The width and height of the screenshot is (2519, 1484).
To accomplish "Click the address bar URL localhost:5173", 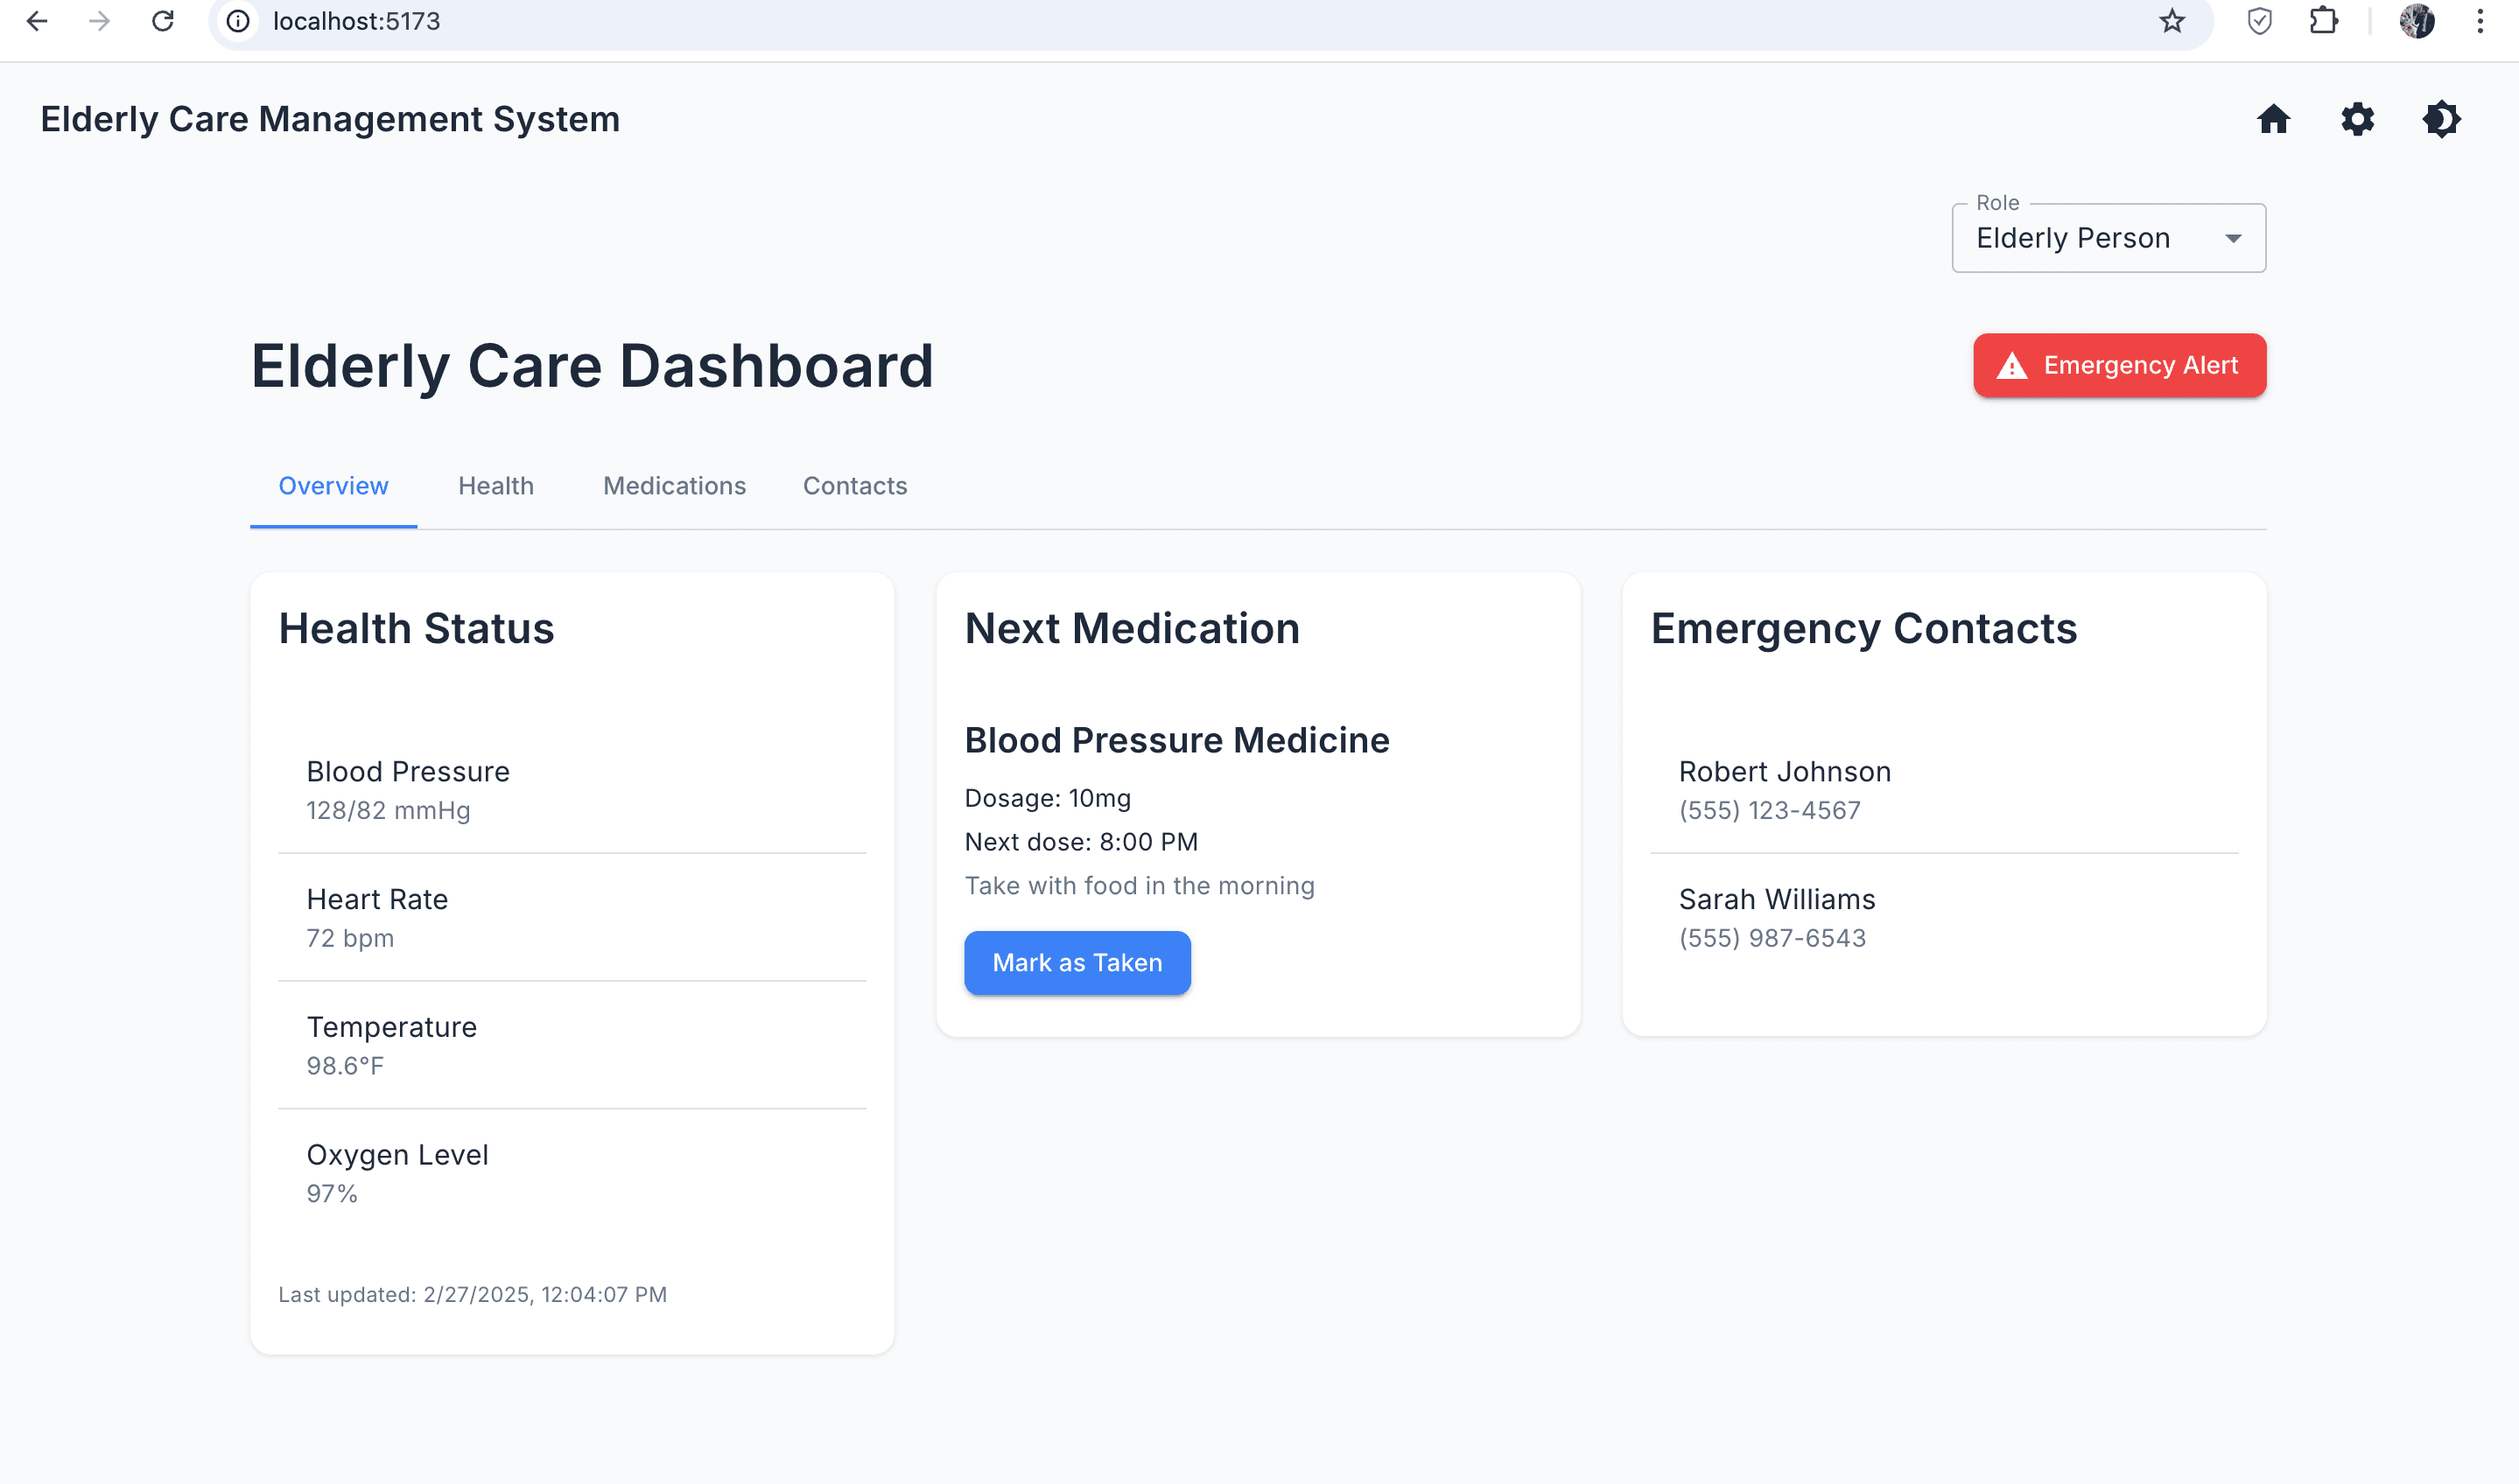I will tap(356, 21).
